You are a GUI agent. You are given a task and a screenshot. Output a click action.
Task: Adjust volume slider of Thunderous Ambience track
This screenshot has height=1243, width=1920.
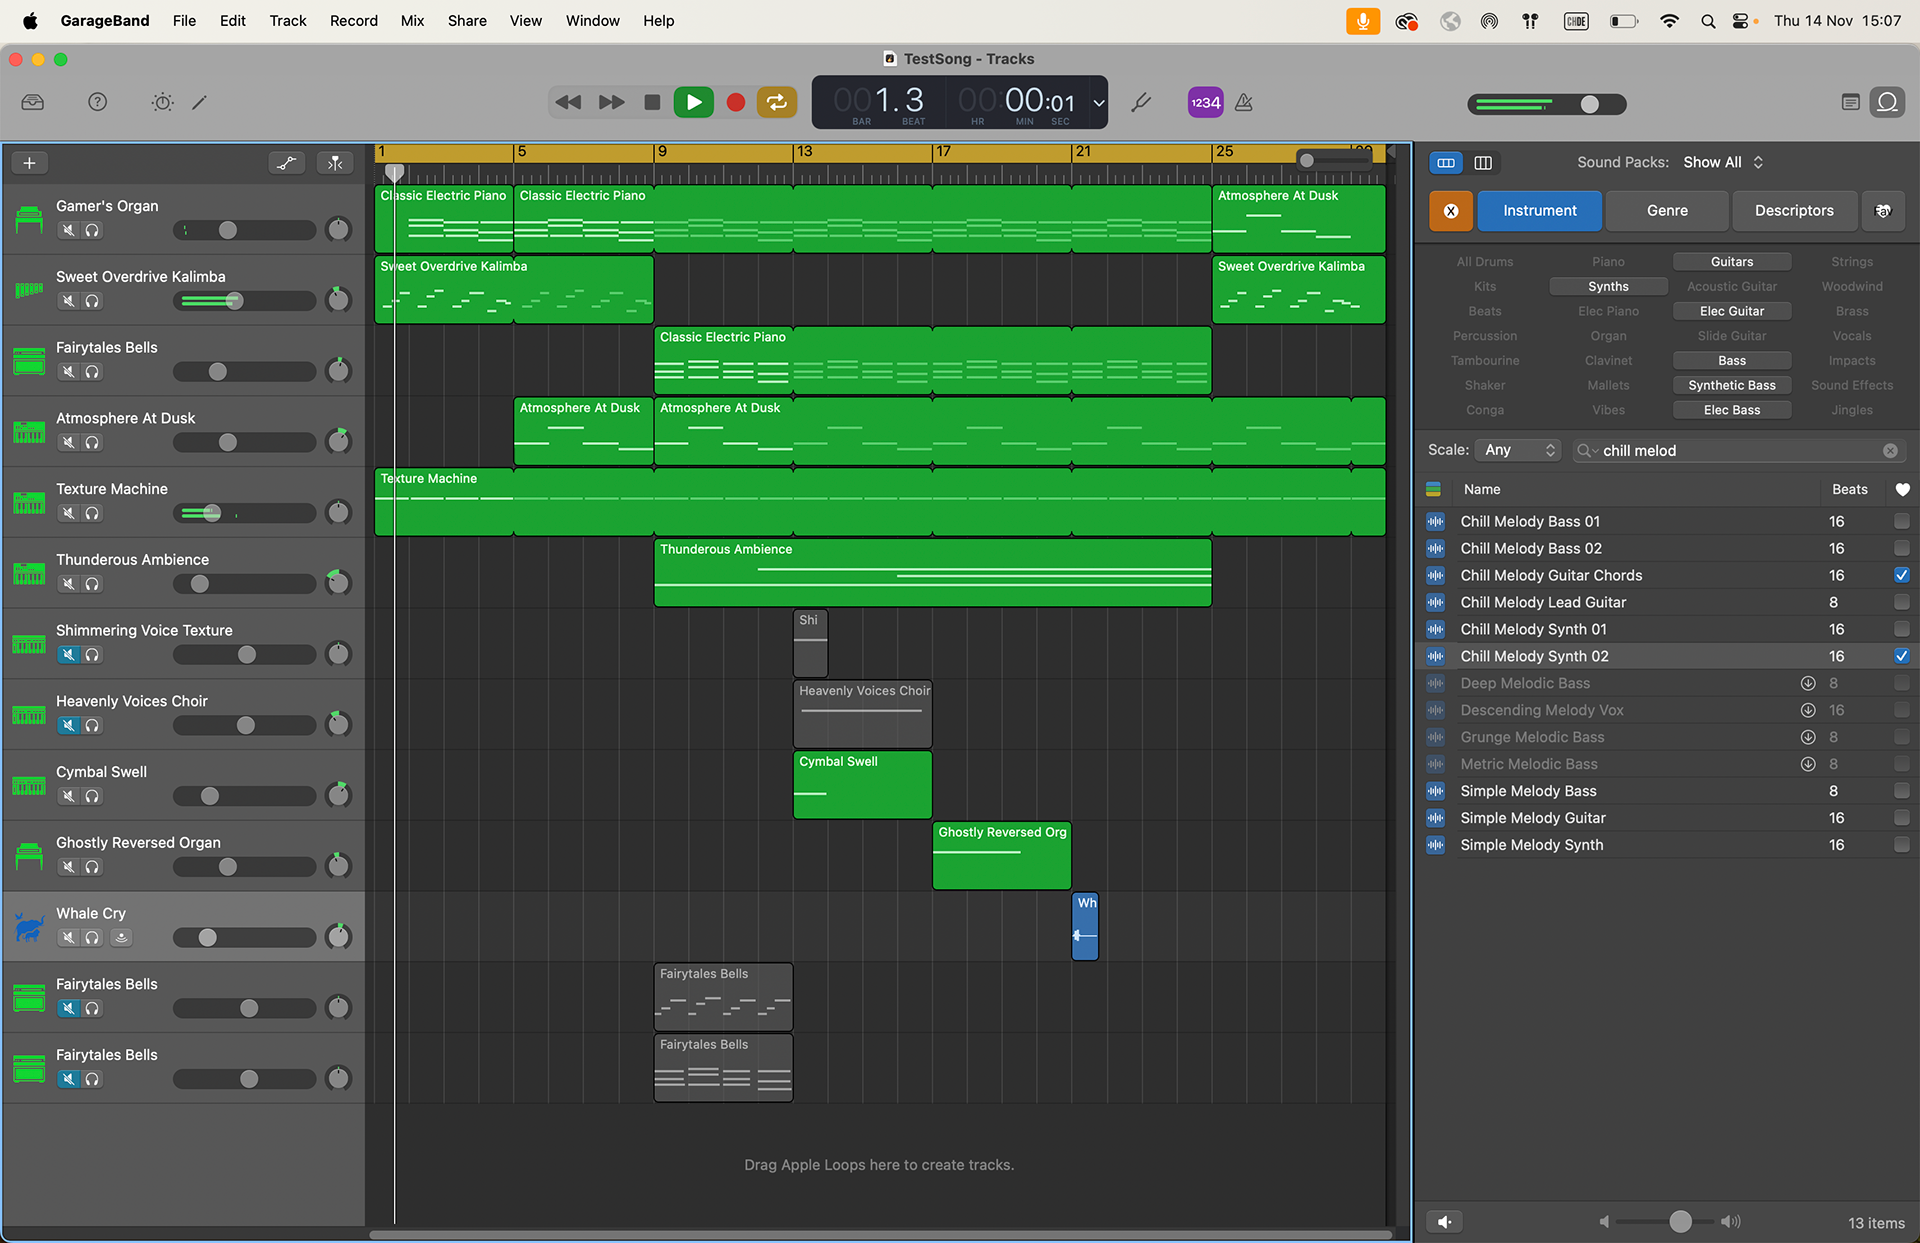coord(200,584)
